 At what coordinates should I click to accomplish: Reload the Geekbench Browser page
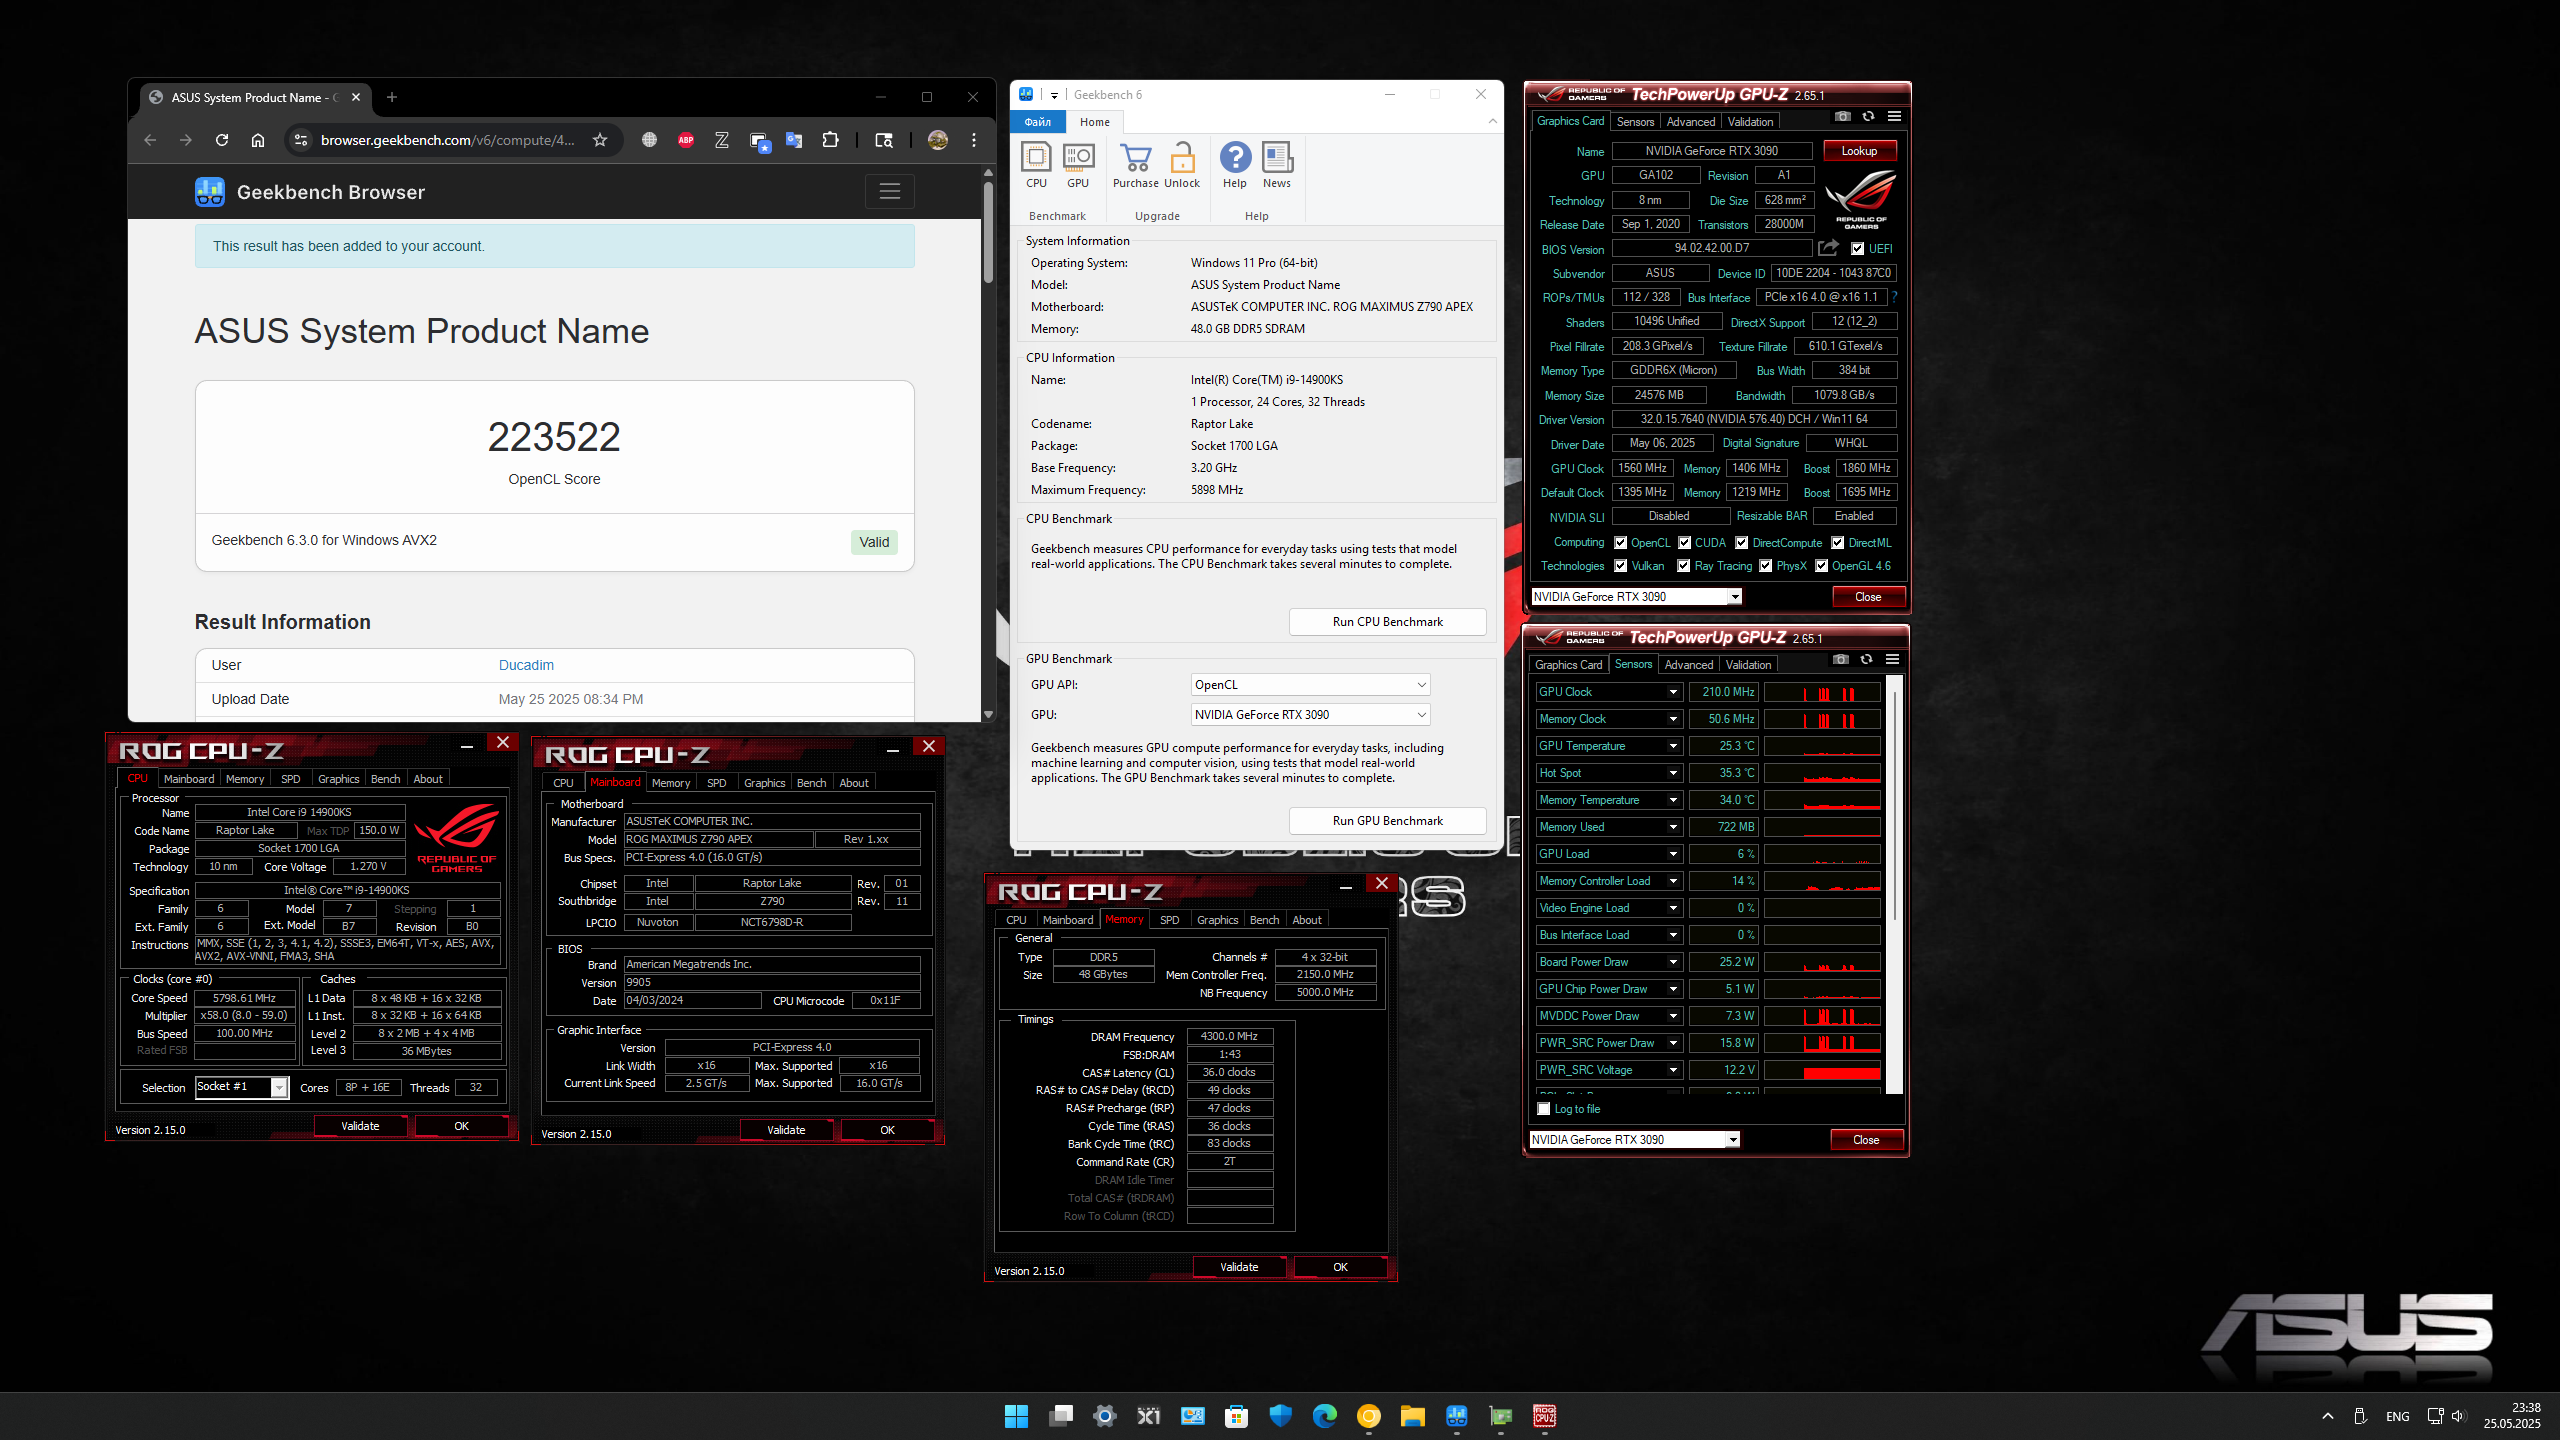pos(222,140)
